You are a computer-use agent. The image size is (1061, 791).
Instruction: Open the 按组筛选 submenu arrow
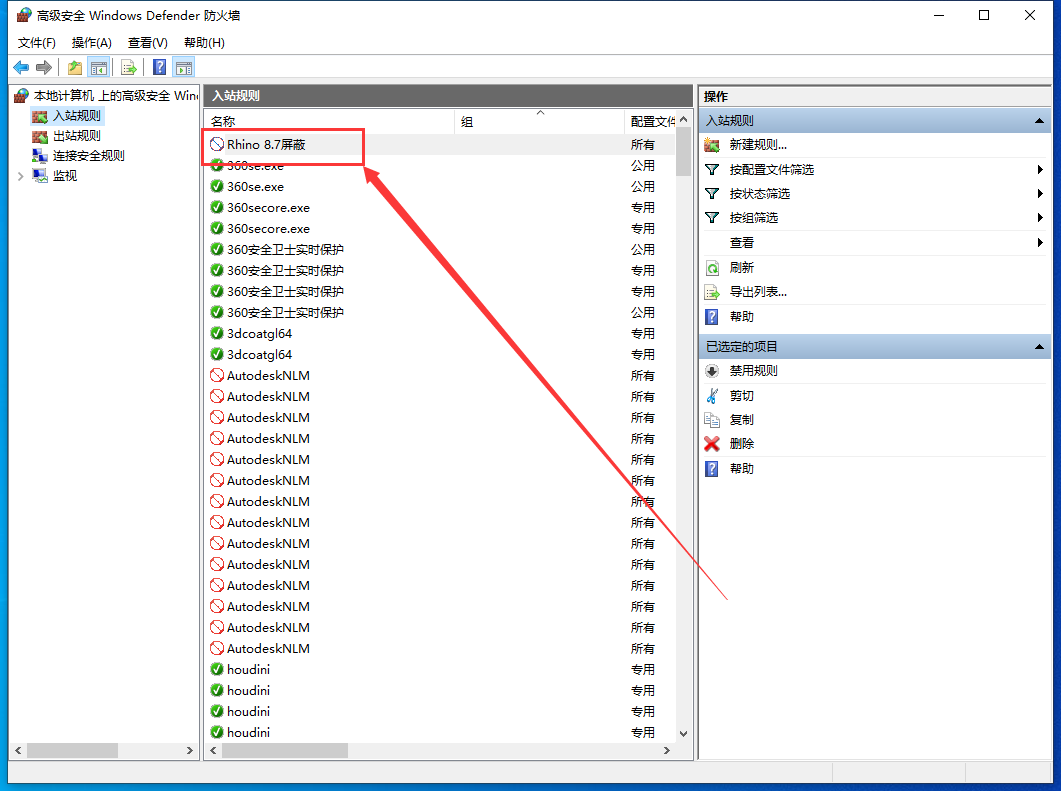click(1040, 218)
